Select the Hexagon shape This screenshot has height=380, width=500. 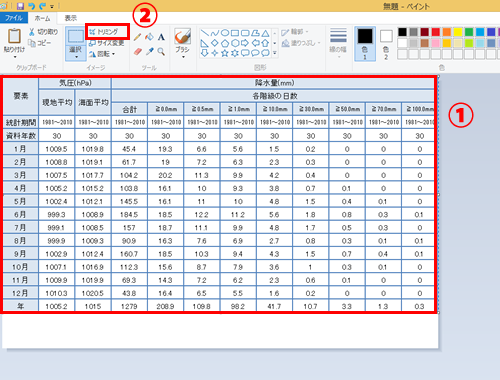point(235,43)
